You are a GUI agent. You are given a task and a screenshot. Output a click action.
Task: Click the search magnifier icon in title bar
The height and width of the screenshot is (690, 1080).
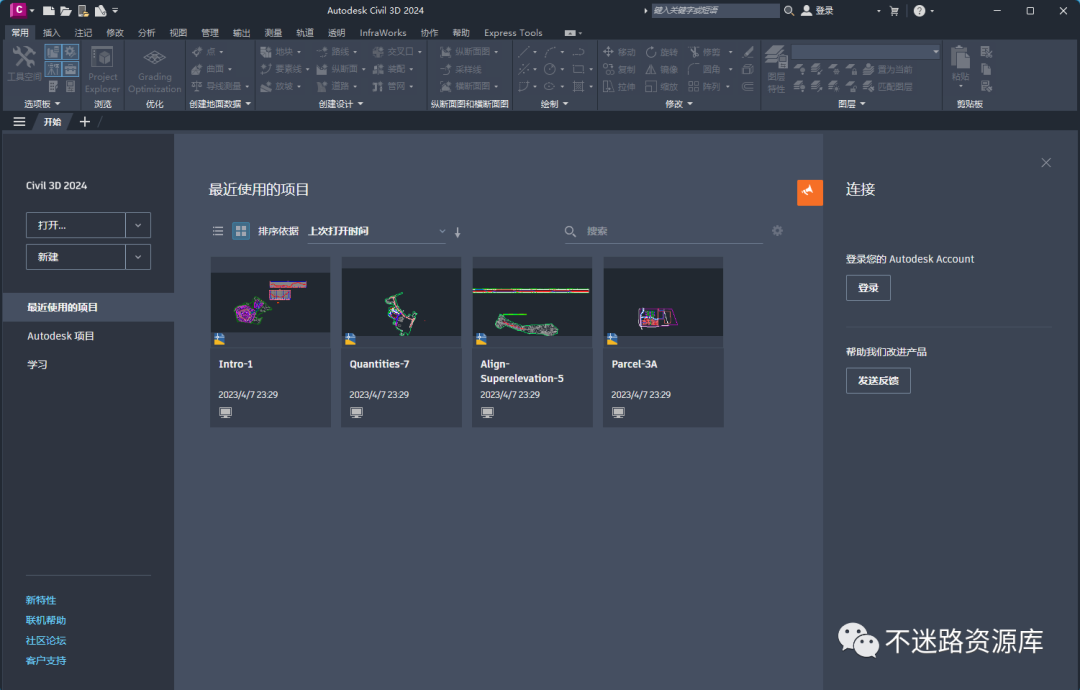(x=789, y=10)
